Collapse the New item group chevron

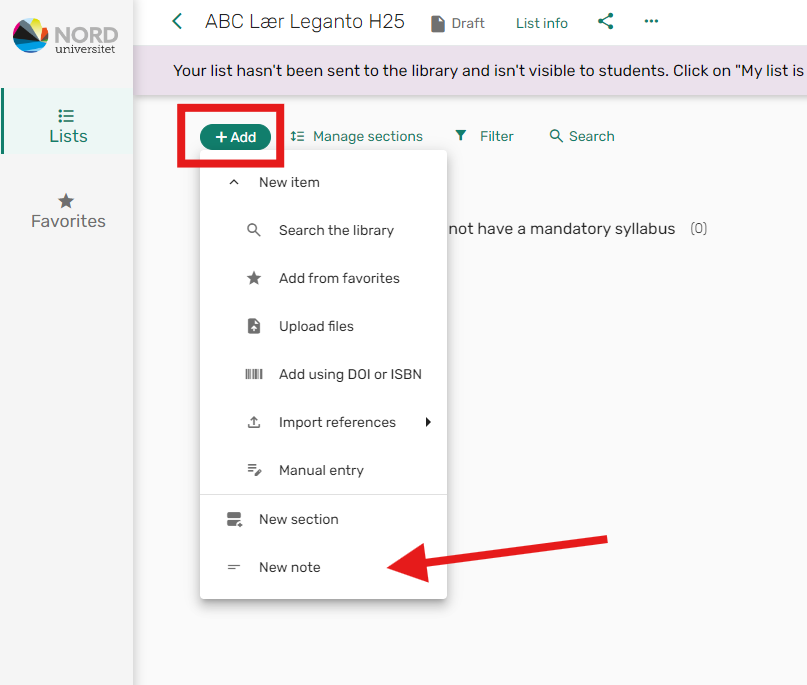[x=234, y=182]
